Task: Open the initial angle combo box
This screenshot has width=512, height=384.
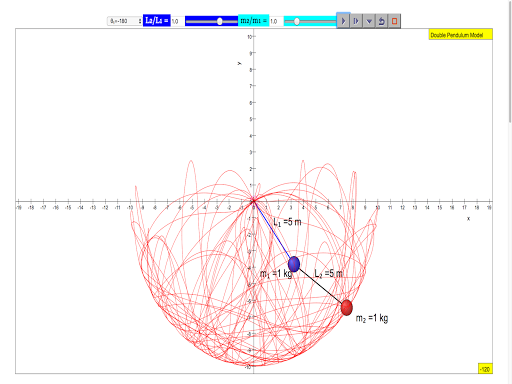Action: point(125,21)
